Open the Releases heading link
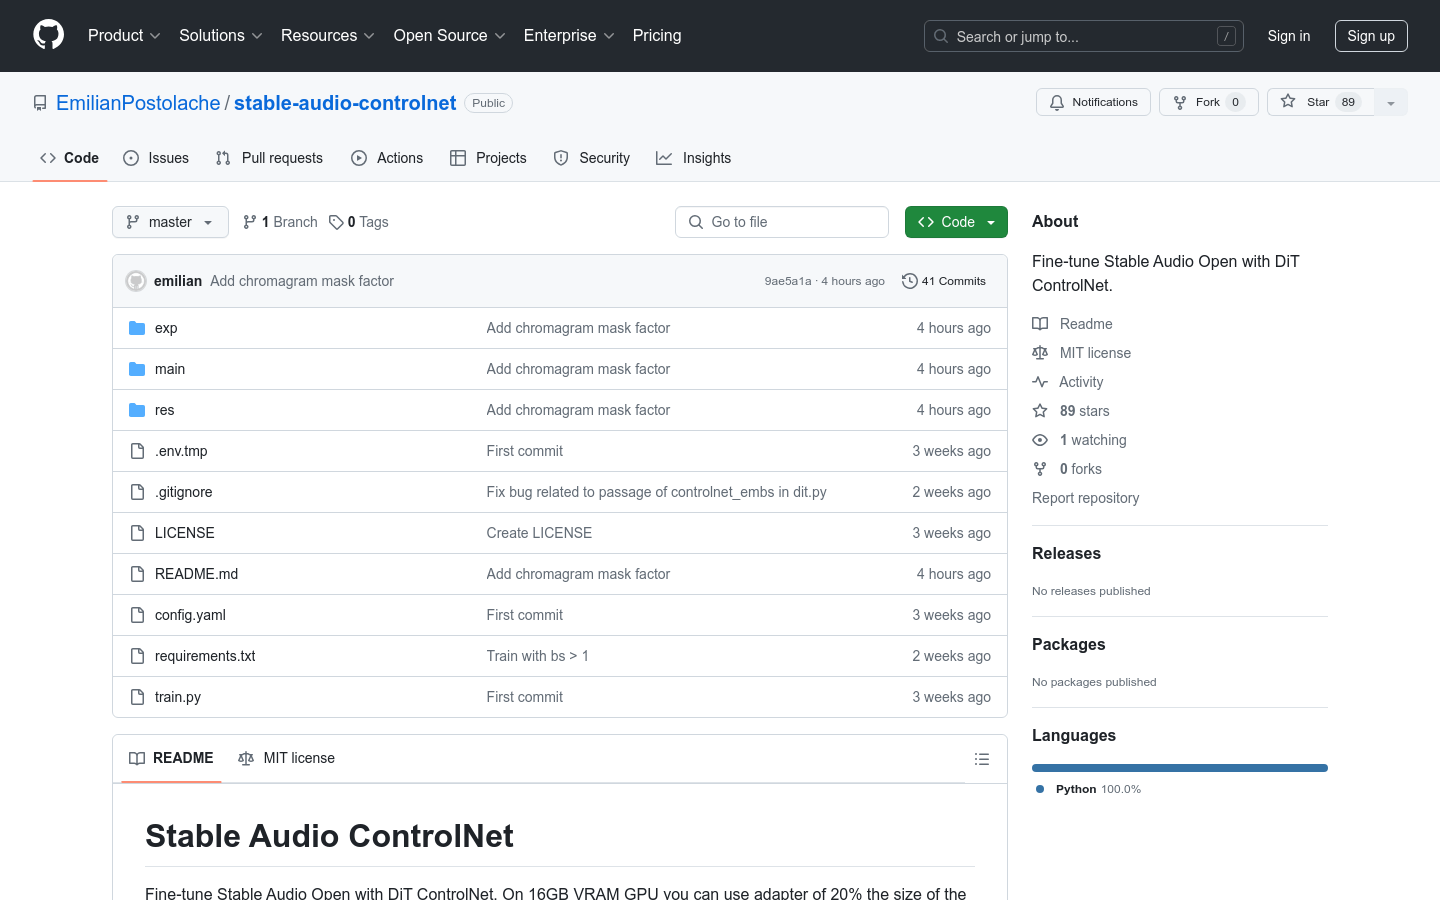This screenshot has height=900, width=1440. [x=1066, y=554]
